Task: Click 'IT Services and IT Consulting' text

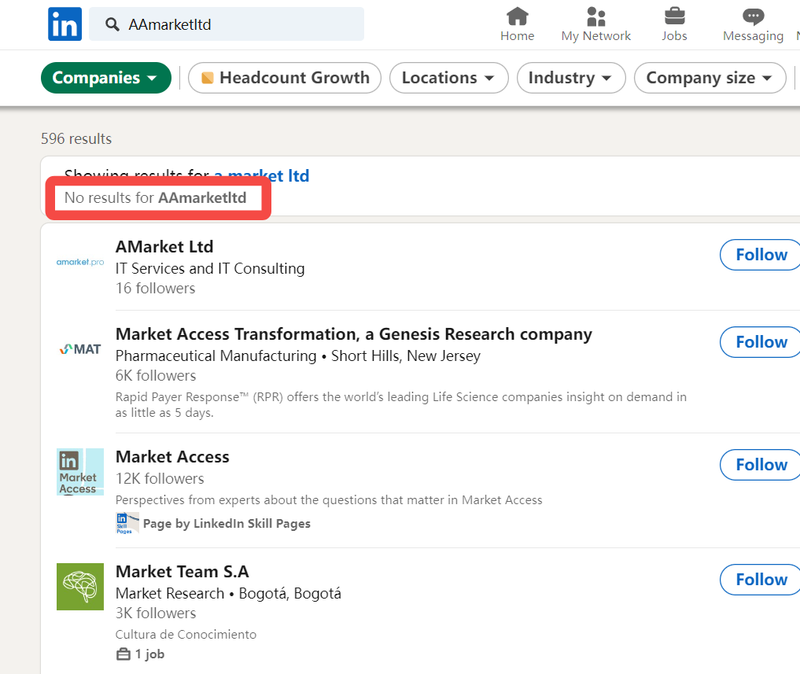Action: [x=210, y=268]
